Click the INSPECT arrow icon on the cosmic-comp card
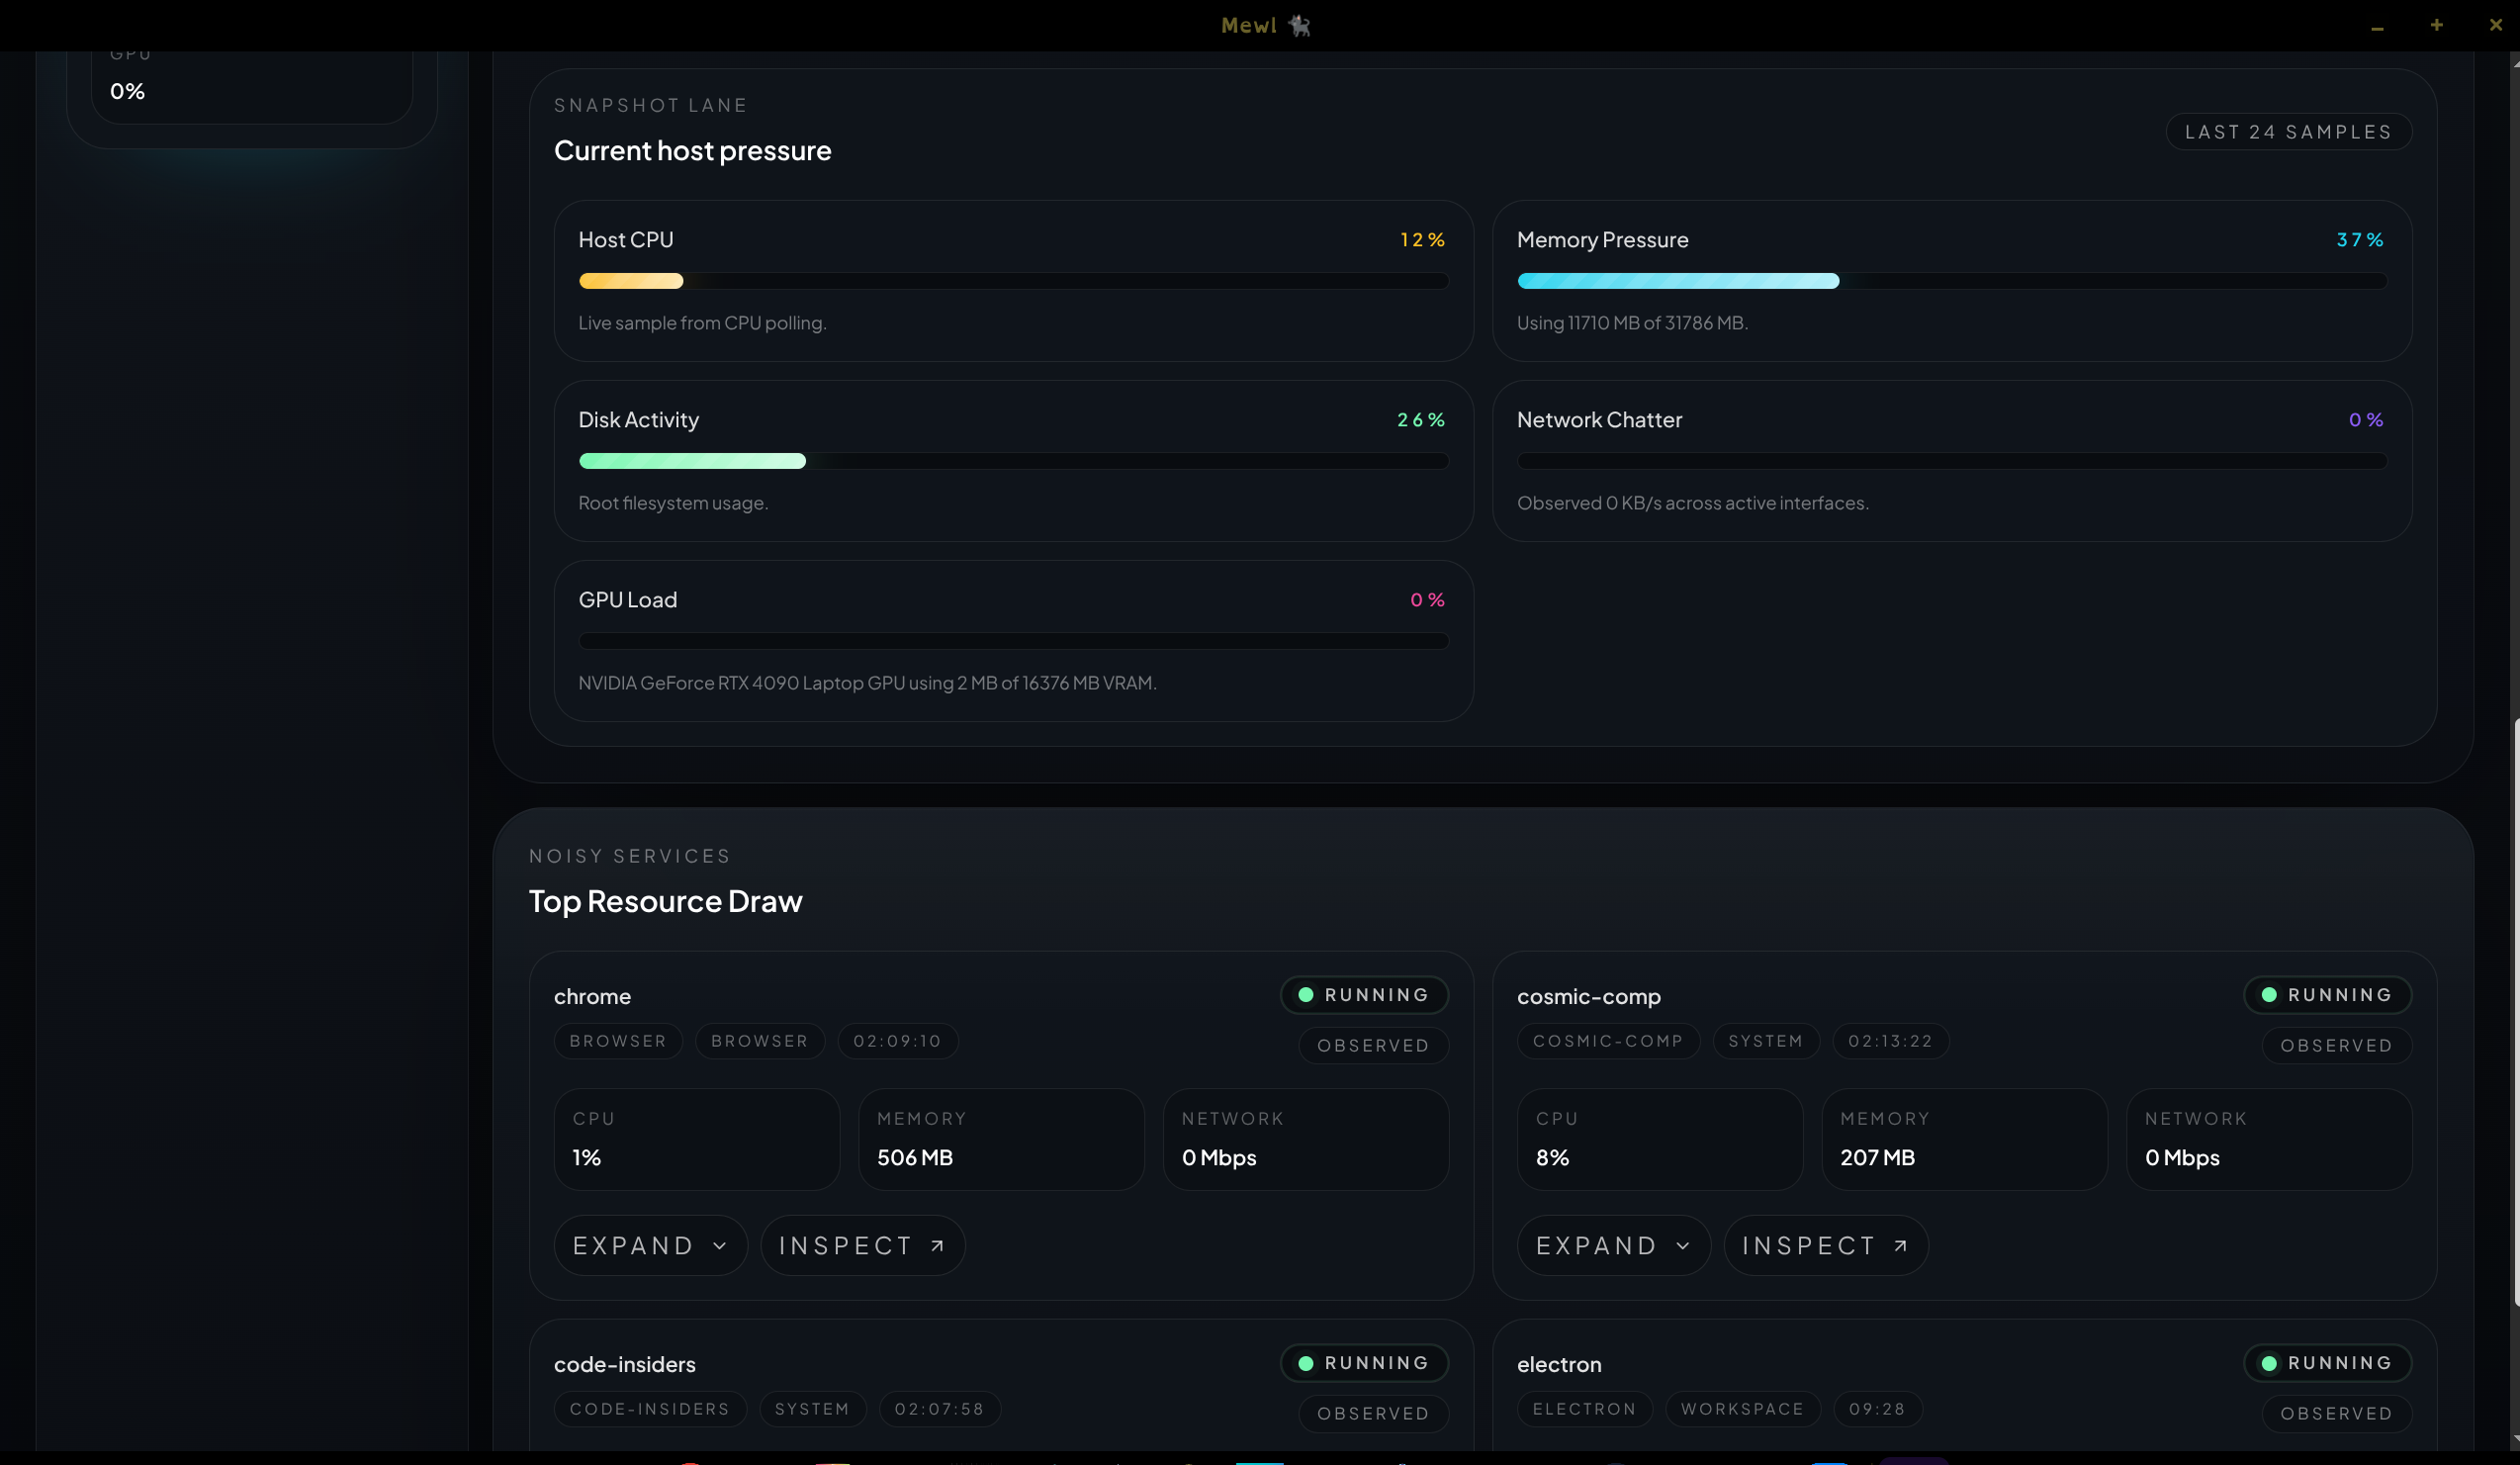The image size is (2520, 1465). (1900, 1245)
